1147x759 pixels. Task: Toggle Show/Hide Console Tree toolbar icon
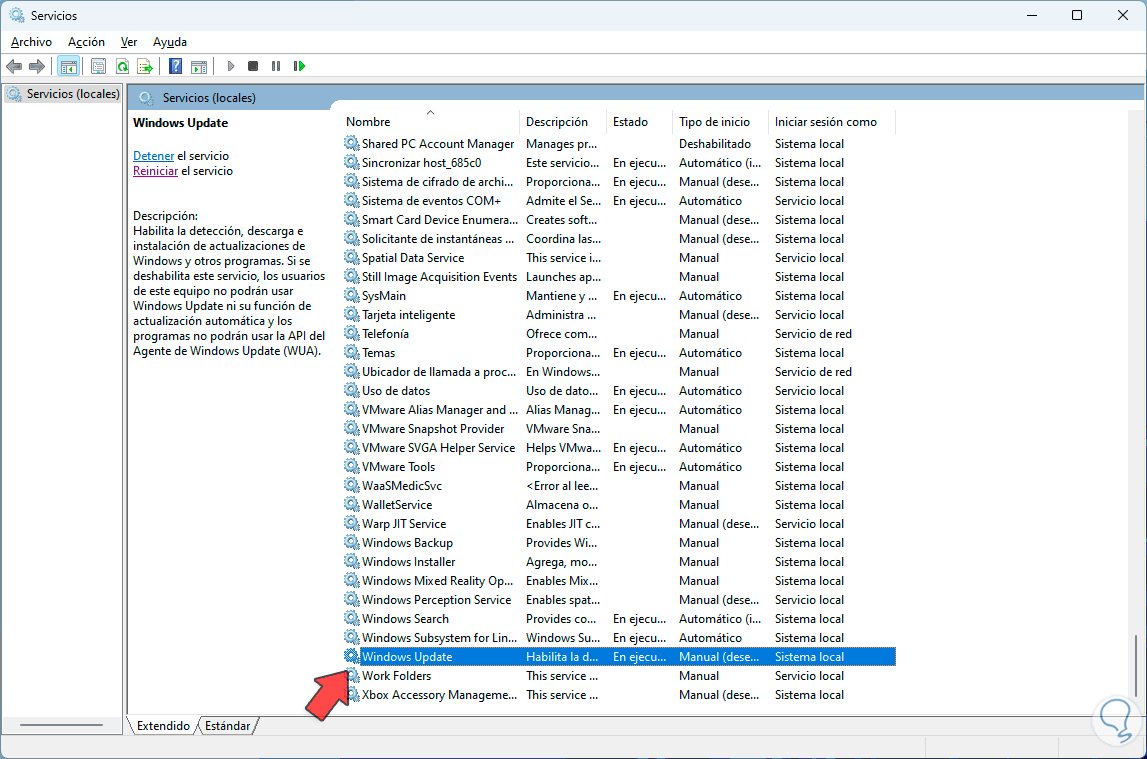(69, 67)
